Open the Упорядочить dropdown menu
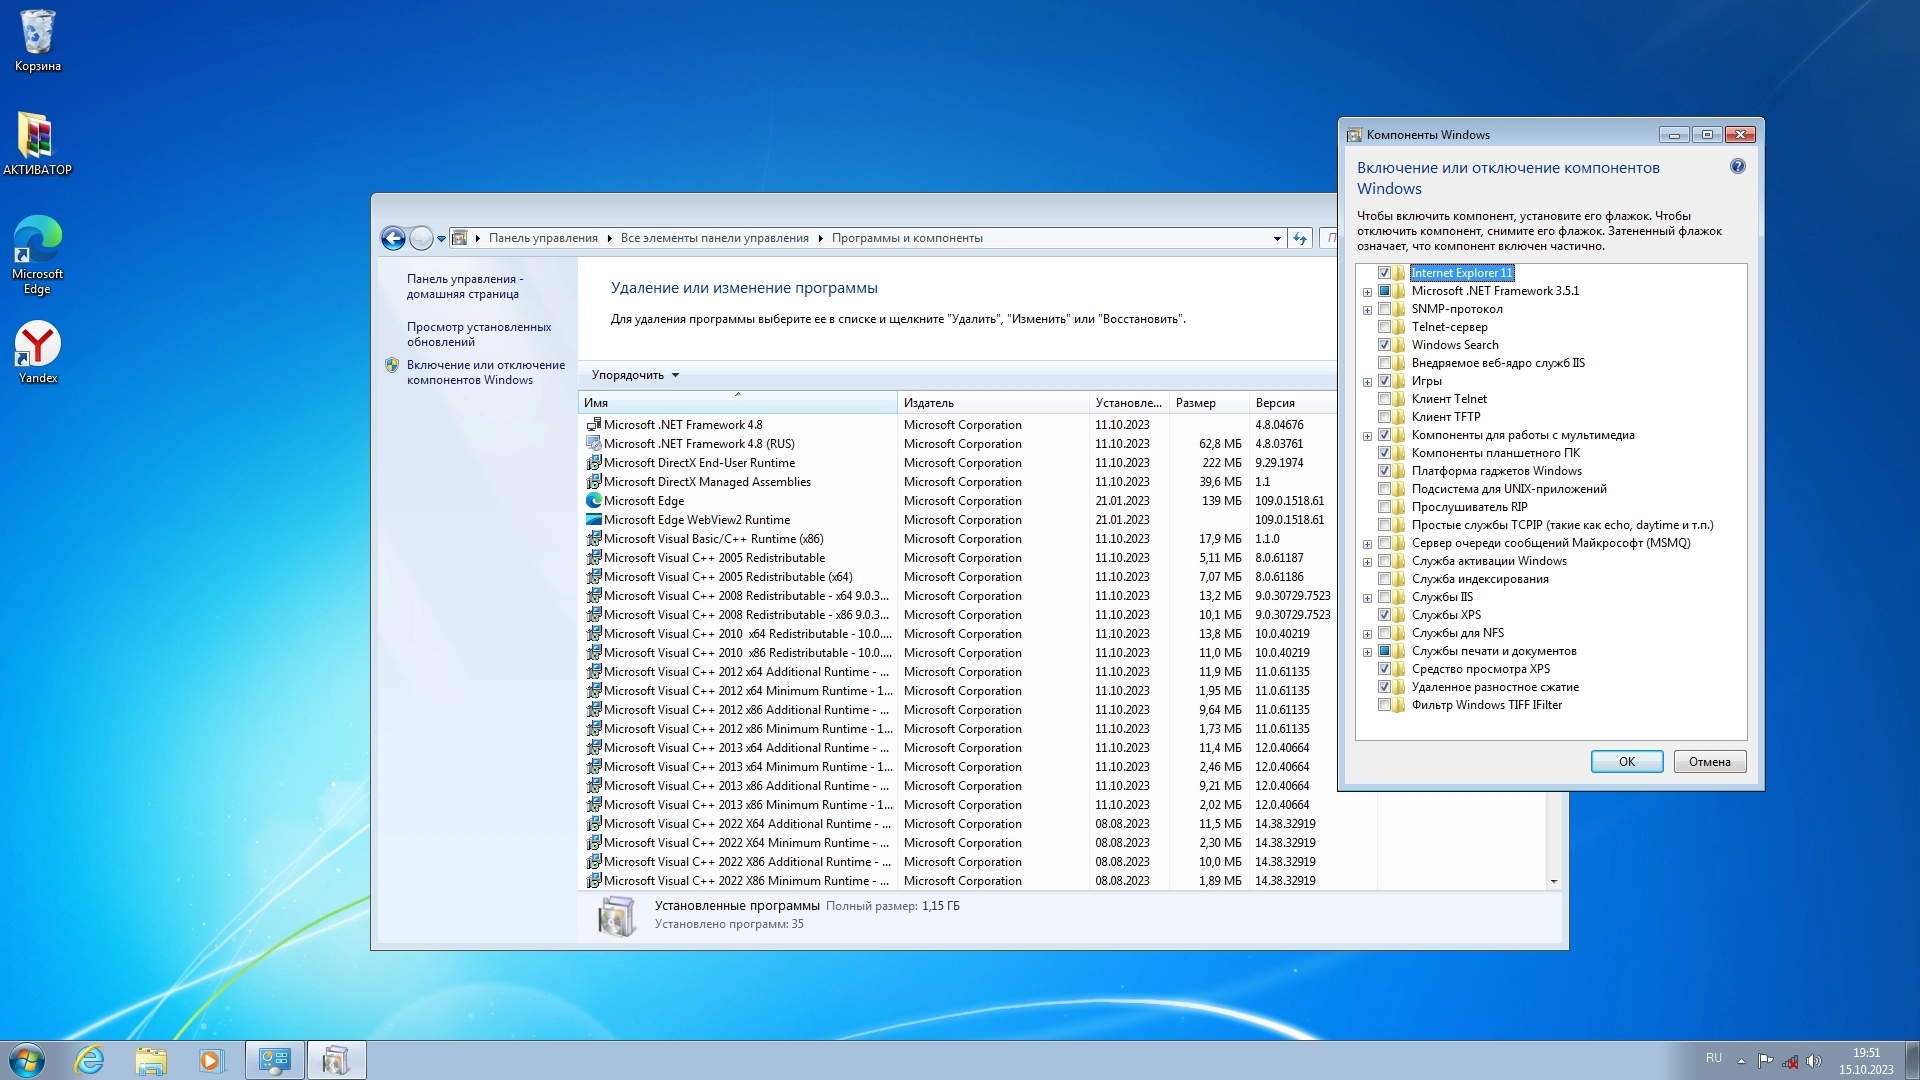The image size is (1920, 1080). point(635,375)
